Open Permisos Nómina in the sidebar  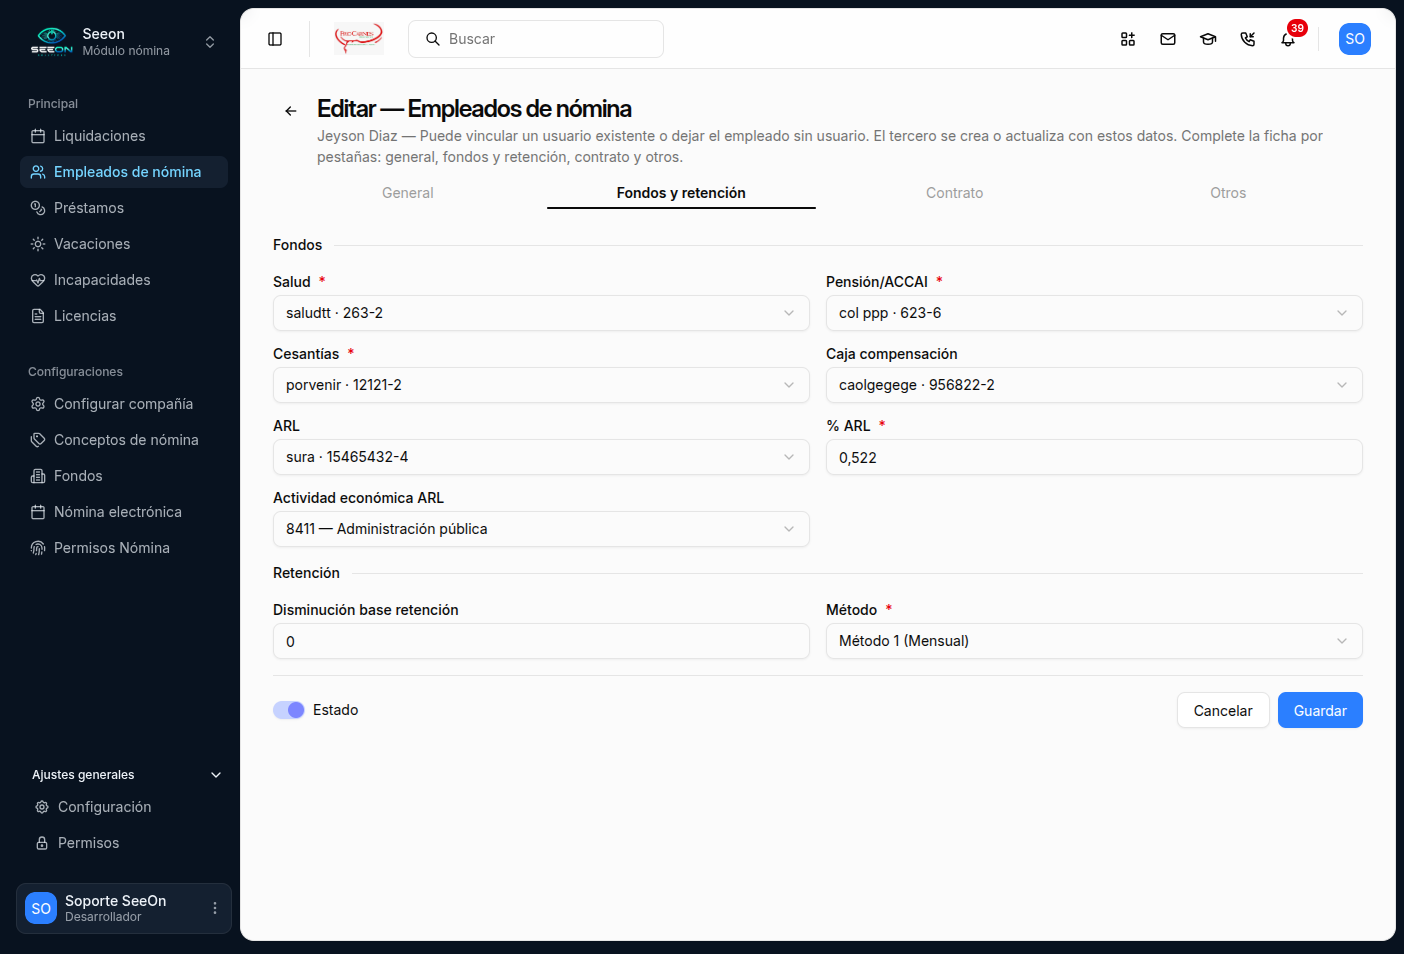click(x=124, y=548)
